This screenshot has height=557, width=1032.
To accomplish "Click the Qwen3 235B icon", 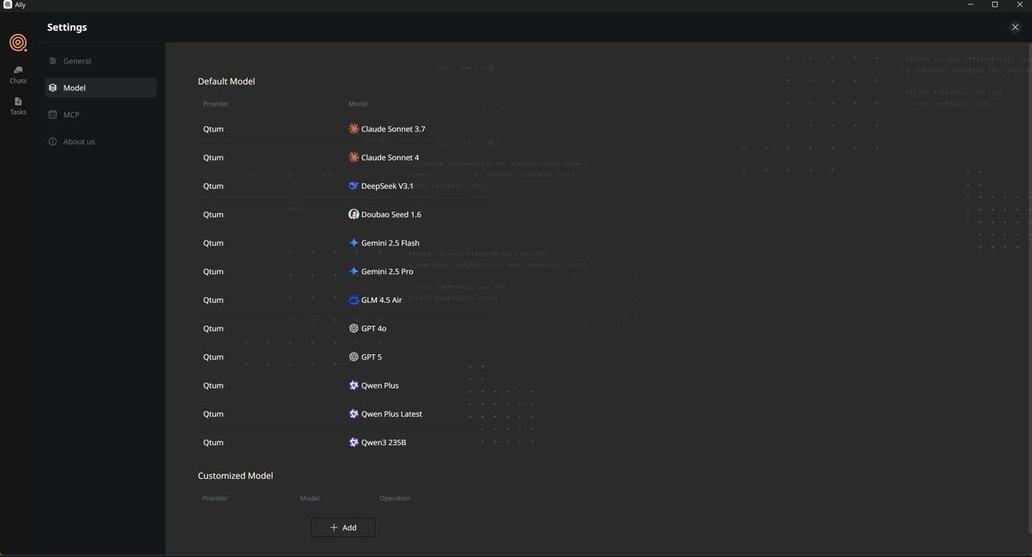I will 353,442.
